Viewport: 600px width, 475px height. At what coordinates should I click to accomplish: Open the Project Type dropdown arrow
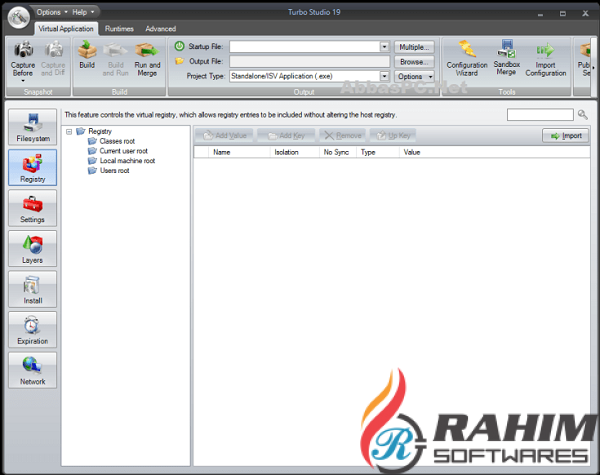click(x=385, y=76)
